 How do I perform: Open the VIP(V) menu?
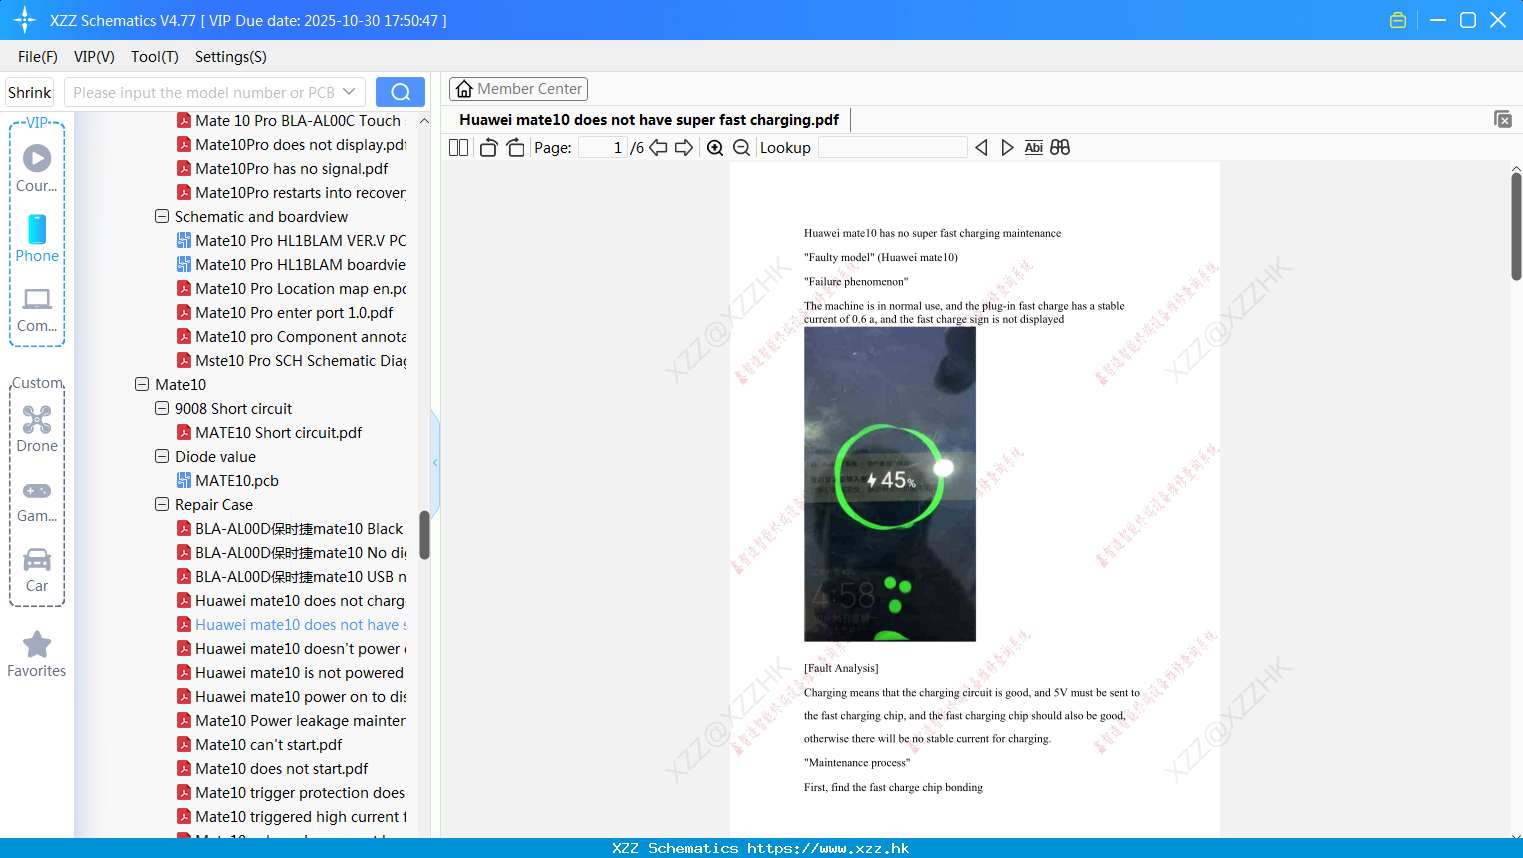click(94, 57)
